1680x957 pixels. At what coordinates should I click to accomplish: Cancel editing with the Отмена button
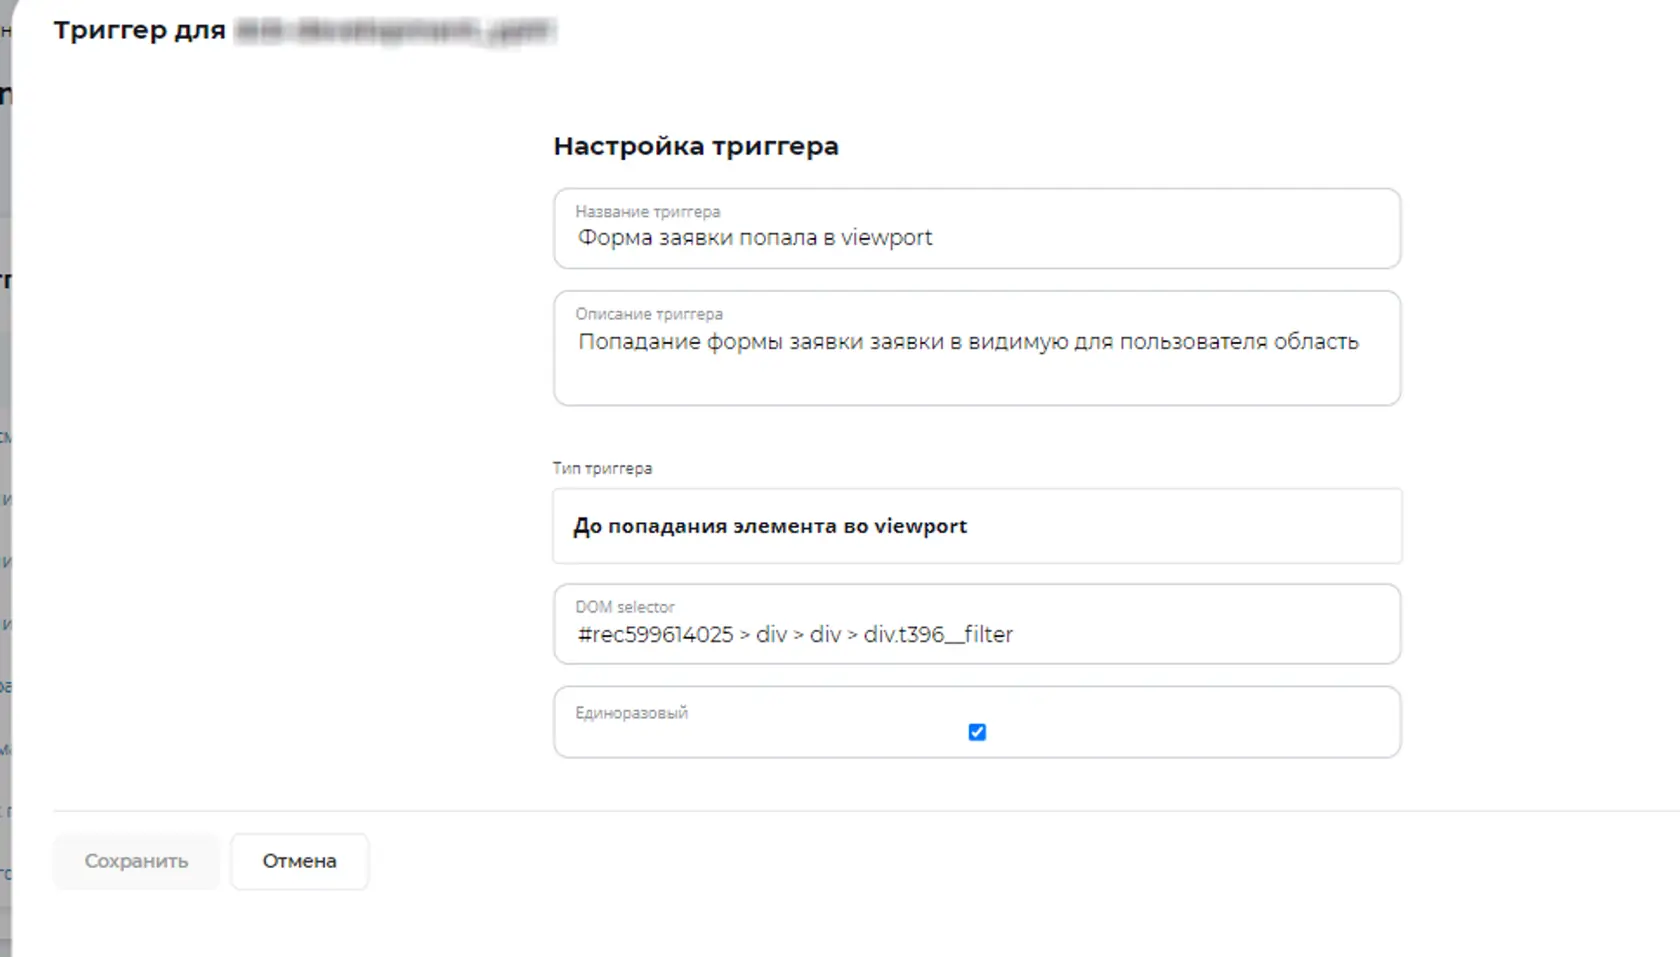click(x=299, y=861)
